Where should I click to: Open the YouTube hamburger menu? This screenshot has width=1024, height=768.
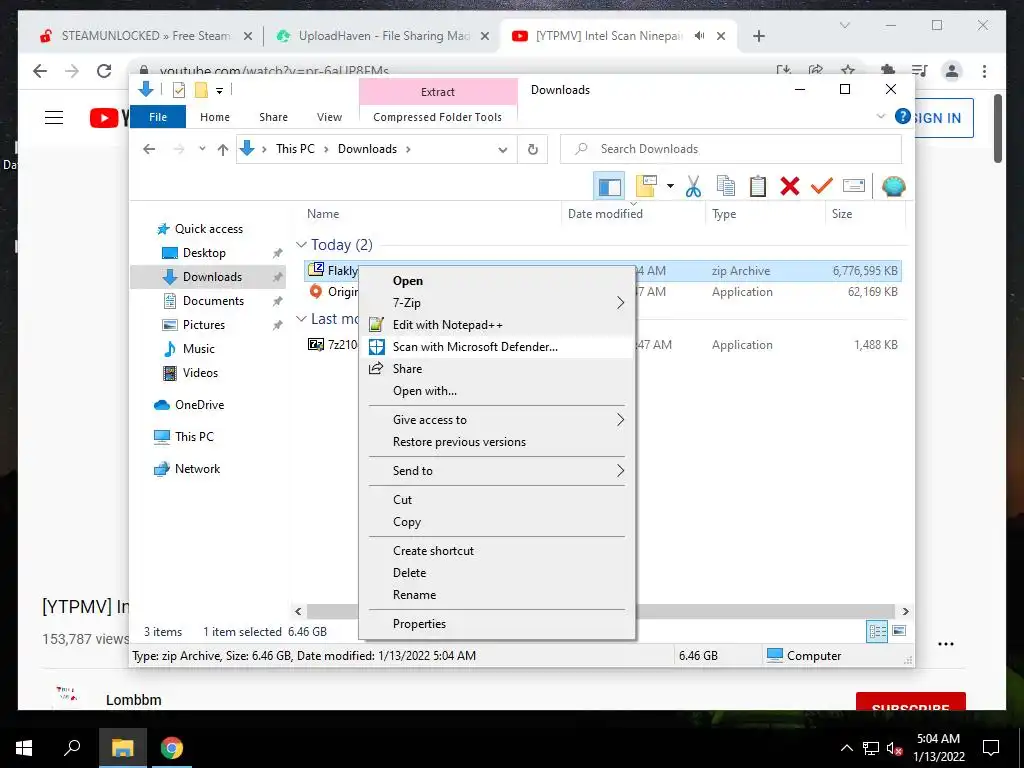pyautogui.click(x=54, y=118)
